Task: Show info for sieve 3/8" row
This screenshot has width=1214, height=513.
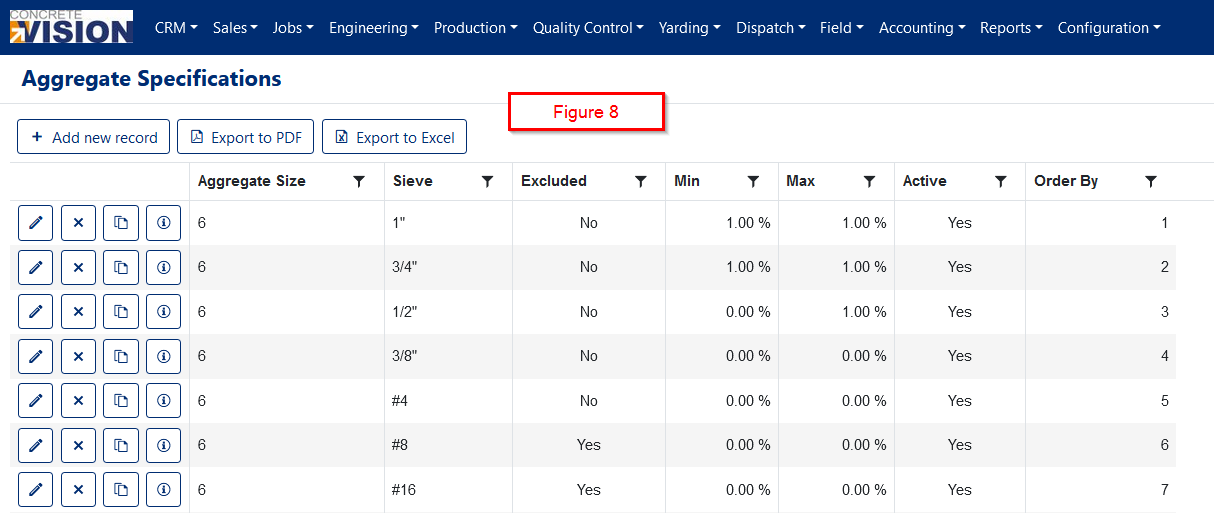Action: coord(163,356)
